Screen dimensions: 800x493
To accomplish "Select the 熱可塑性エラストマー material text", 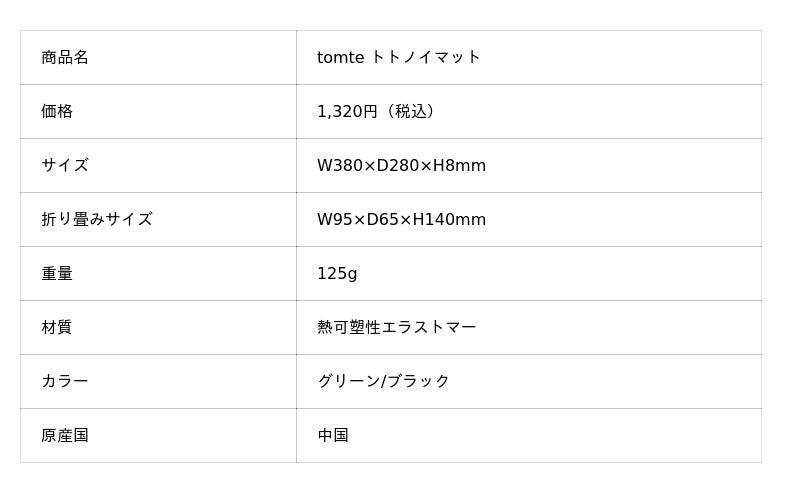I will pos(397,327).
